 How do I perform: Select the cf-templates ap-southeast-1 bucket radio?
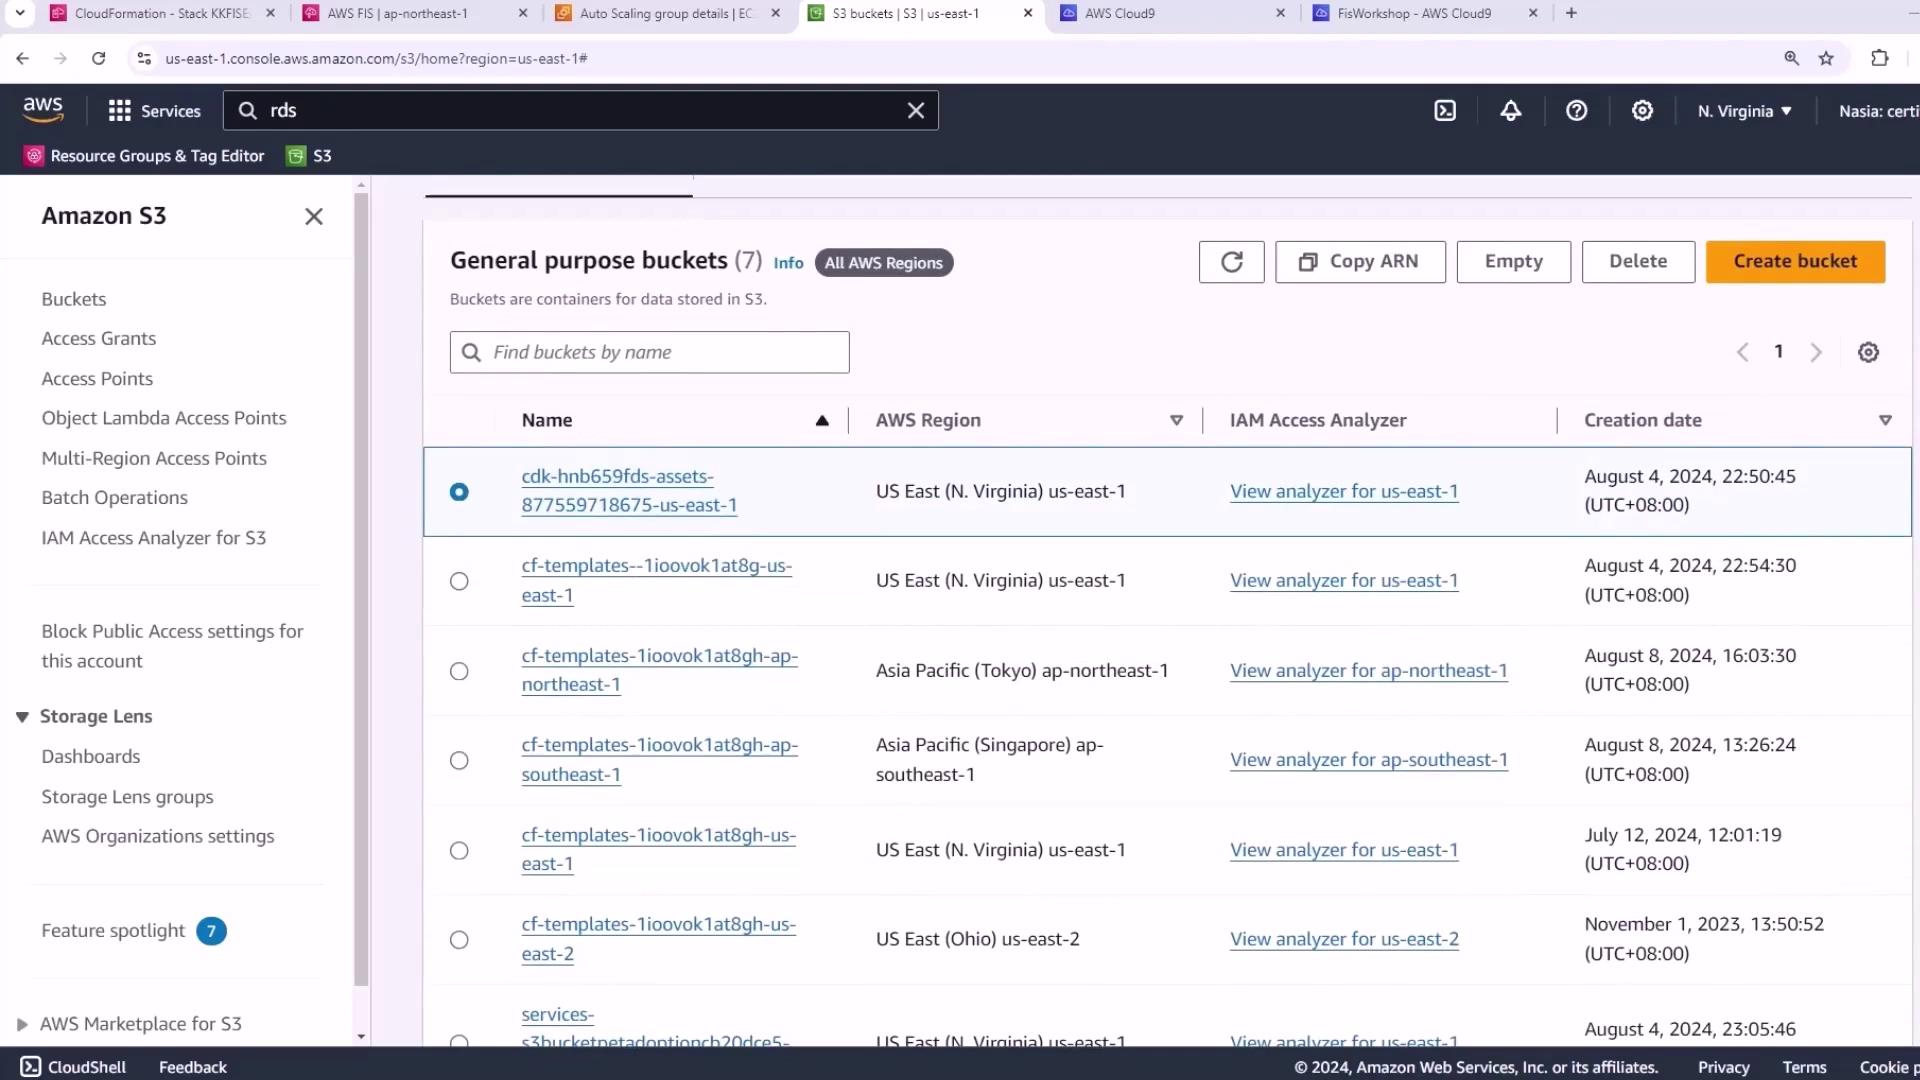pyautogui.click(x=459, y=761)
